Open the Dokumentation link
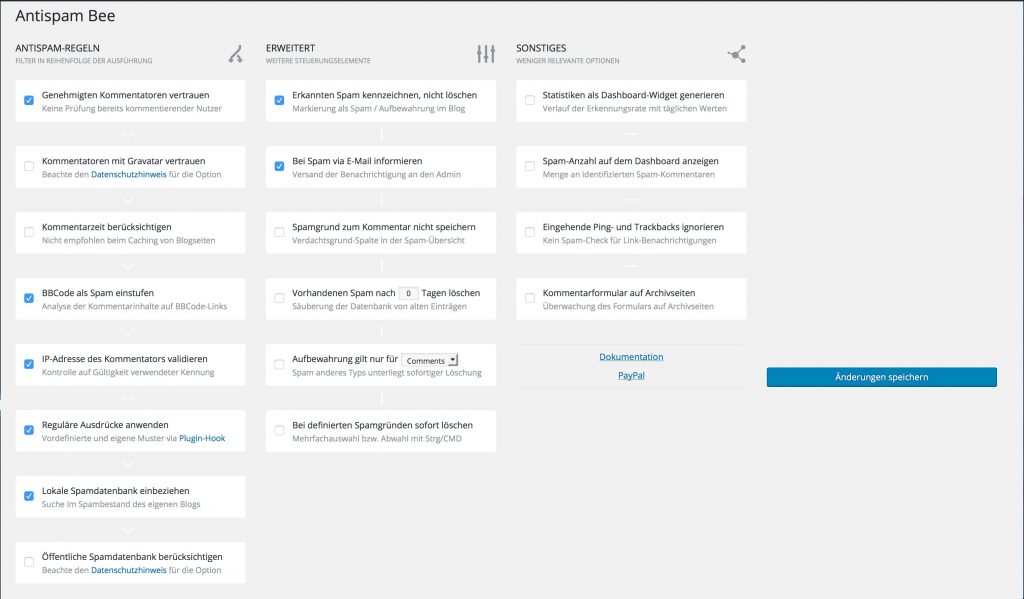This screenshot has height=599, width=1024. click(x=631, y=356)
